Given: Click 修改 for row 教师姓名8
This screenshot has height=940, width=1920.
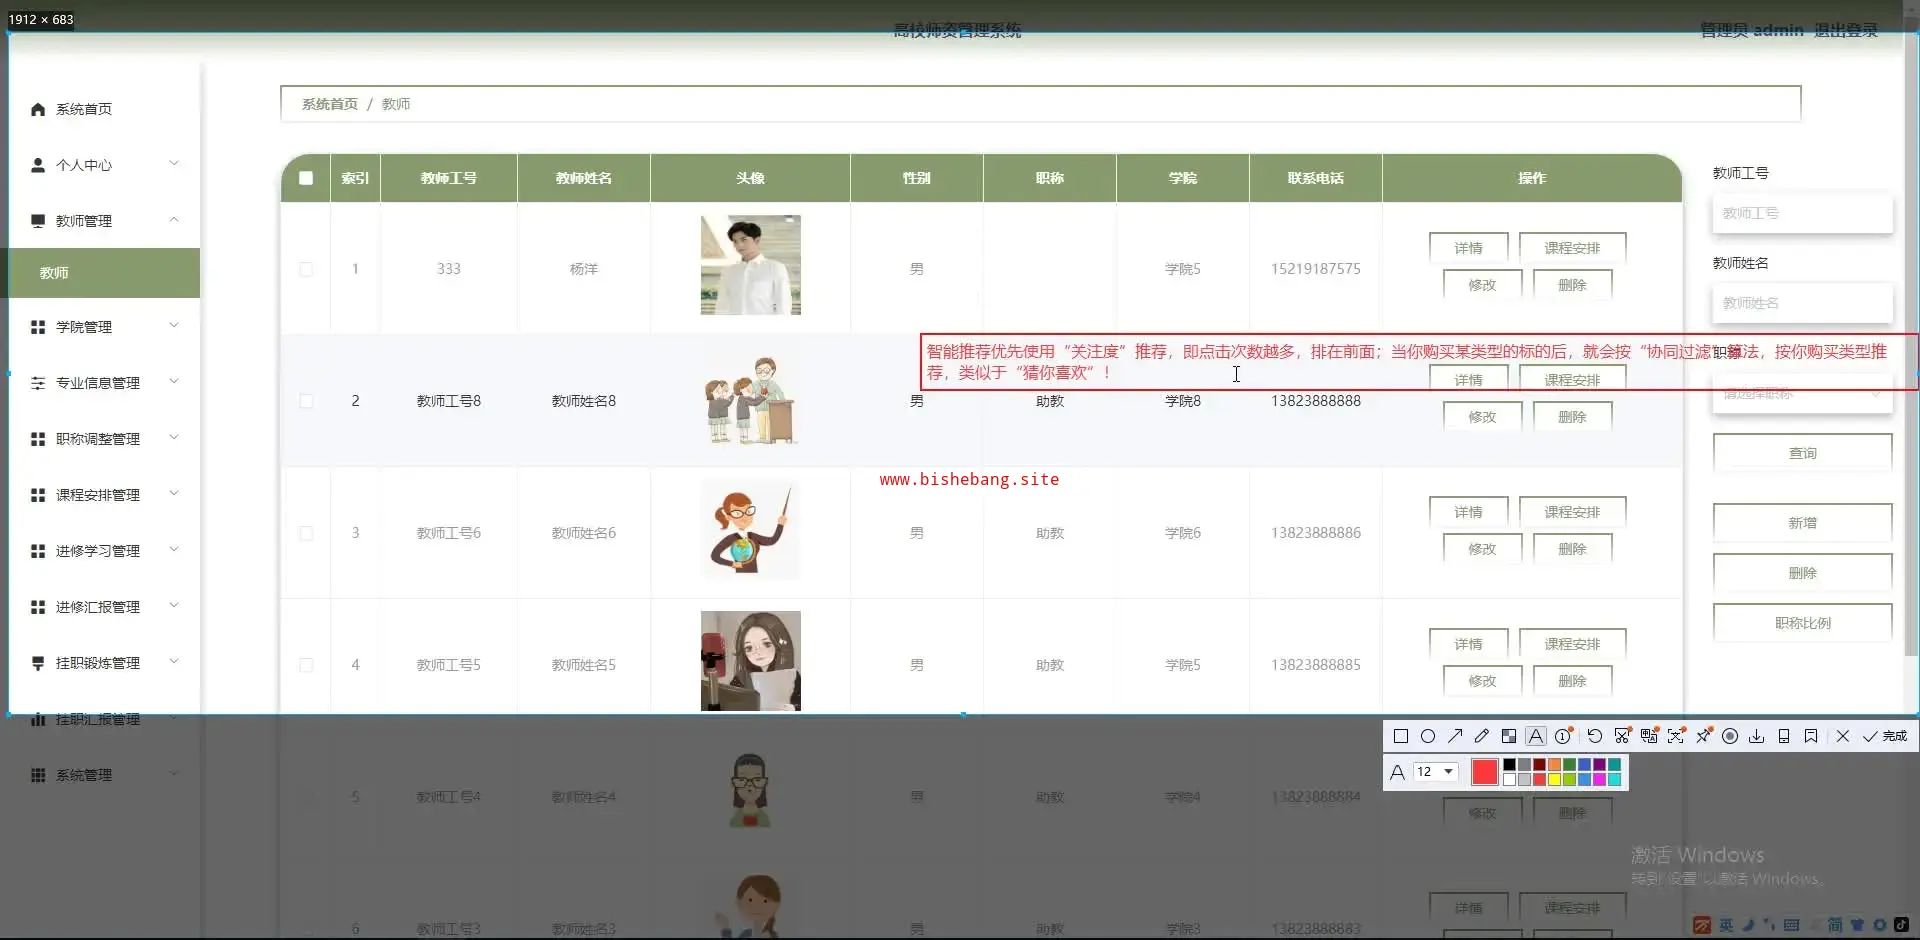Looking at the screenshot, I should 1482,417.
